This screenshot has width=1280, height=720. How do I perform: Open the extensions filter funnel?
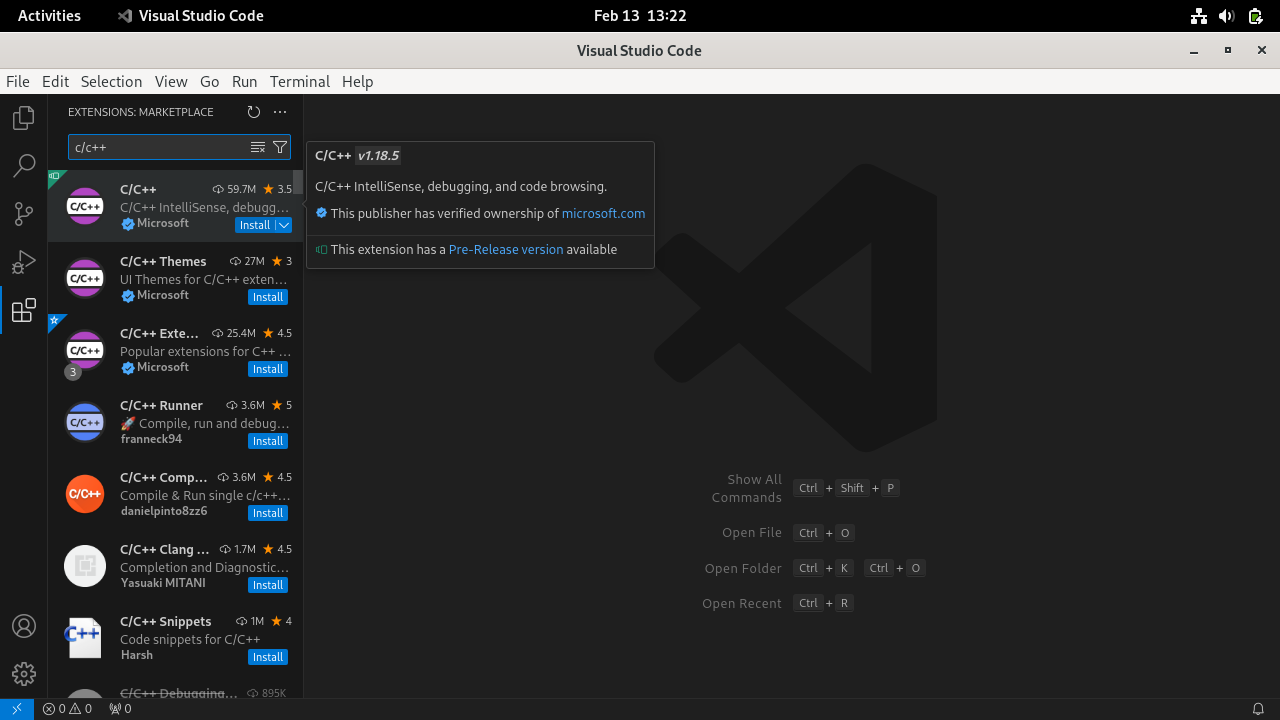(280, 147)
